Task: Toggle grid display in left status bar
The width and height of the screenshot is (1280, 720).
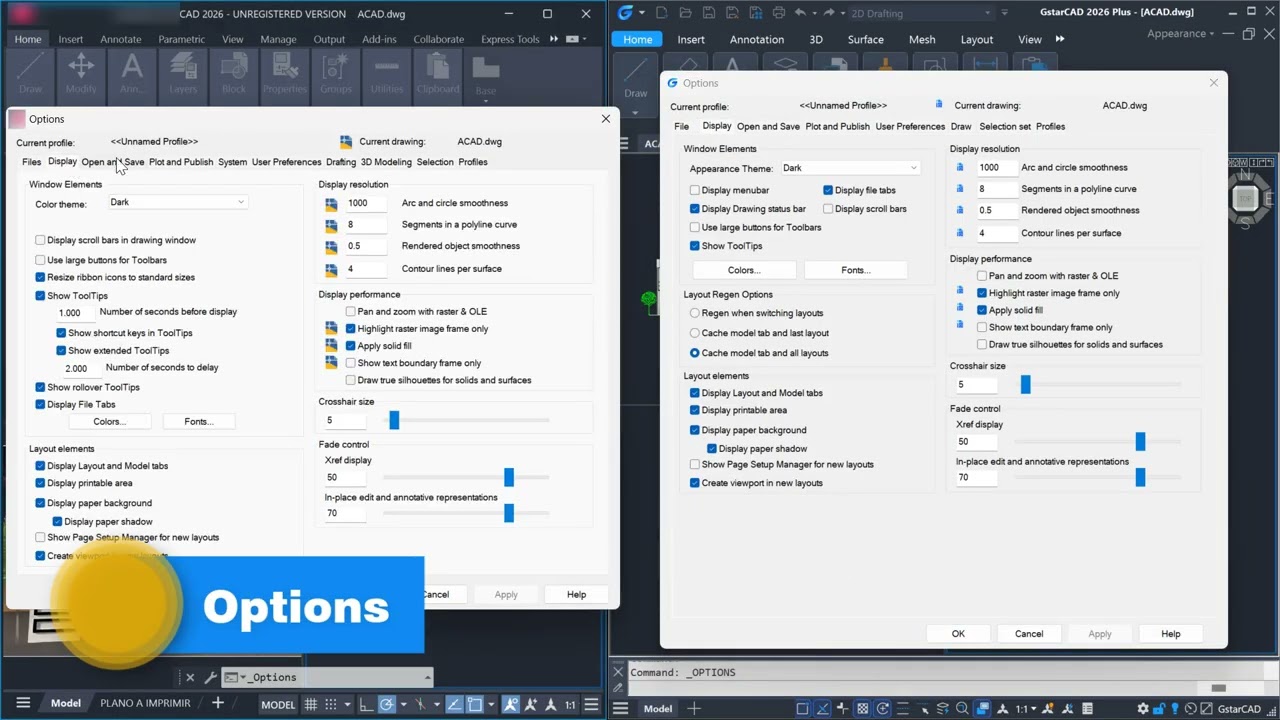Action: tap(312, 704)
